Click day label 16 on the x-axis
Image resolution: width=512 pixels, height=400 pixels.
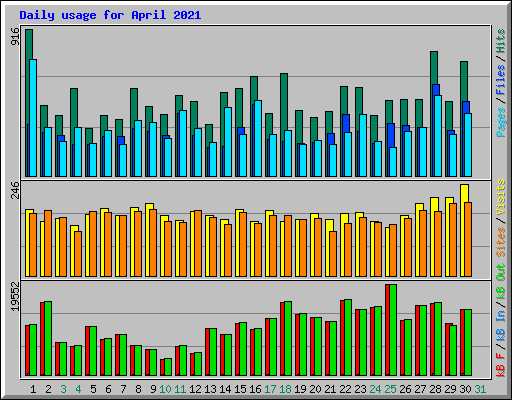[x=255, y=389]
